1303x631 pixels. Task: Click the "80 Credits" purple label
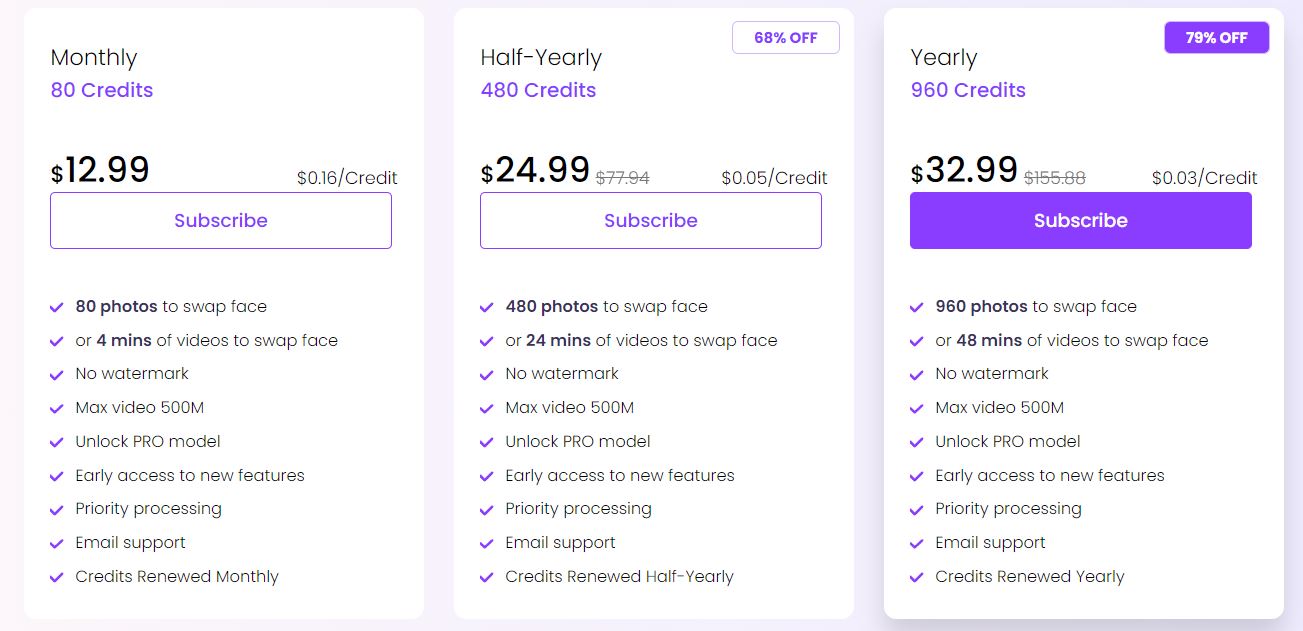click(x=102, y=90)
